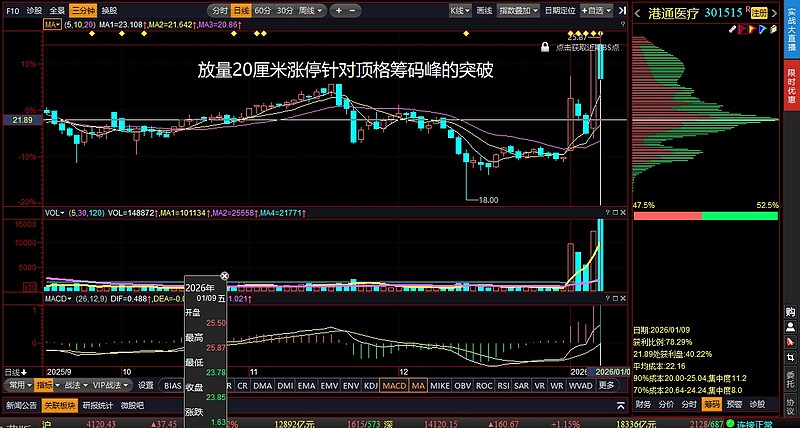Click the 更多 indicators button
The image size is (800, 428).
click(606, 386)
